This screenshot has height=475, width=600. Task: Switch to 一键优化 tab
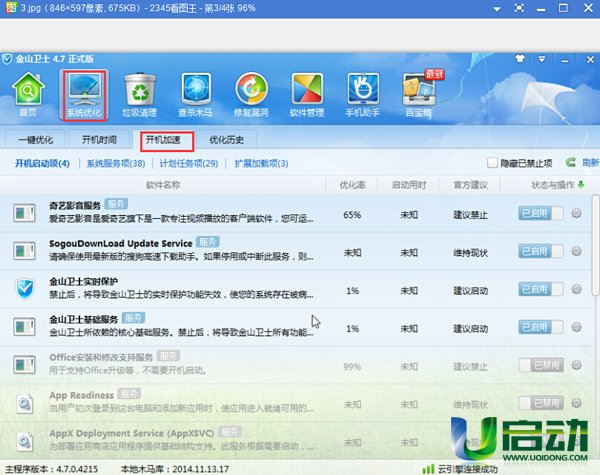[x=38, y=139]
